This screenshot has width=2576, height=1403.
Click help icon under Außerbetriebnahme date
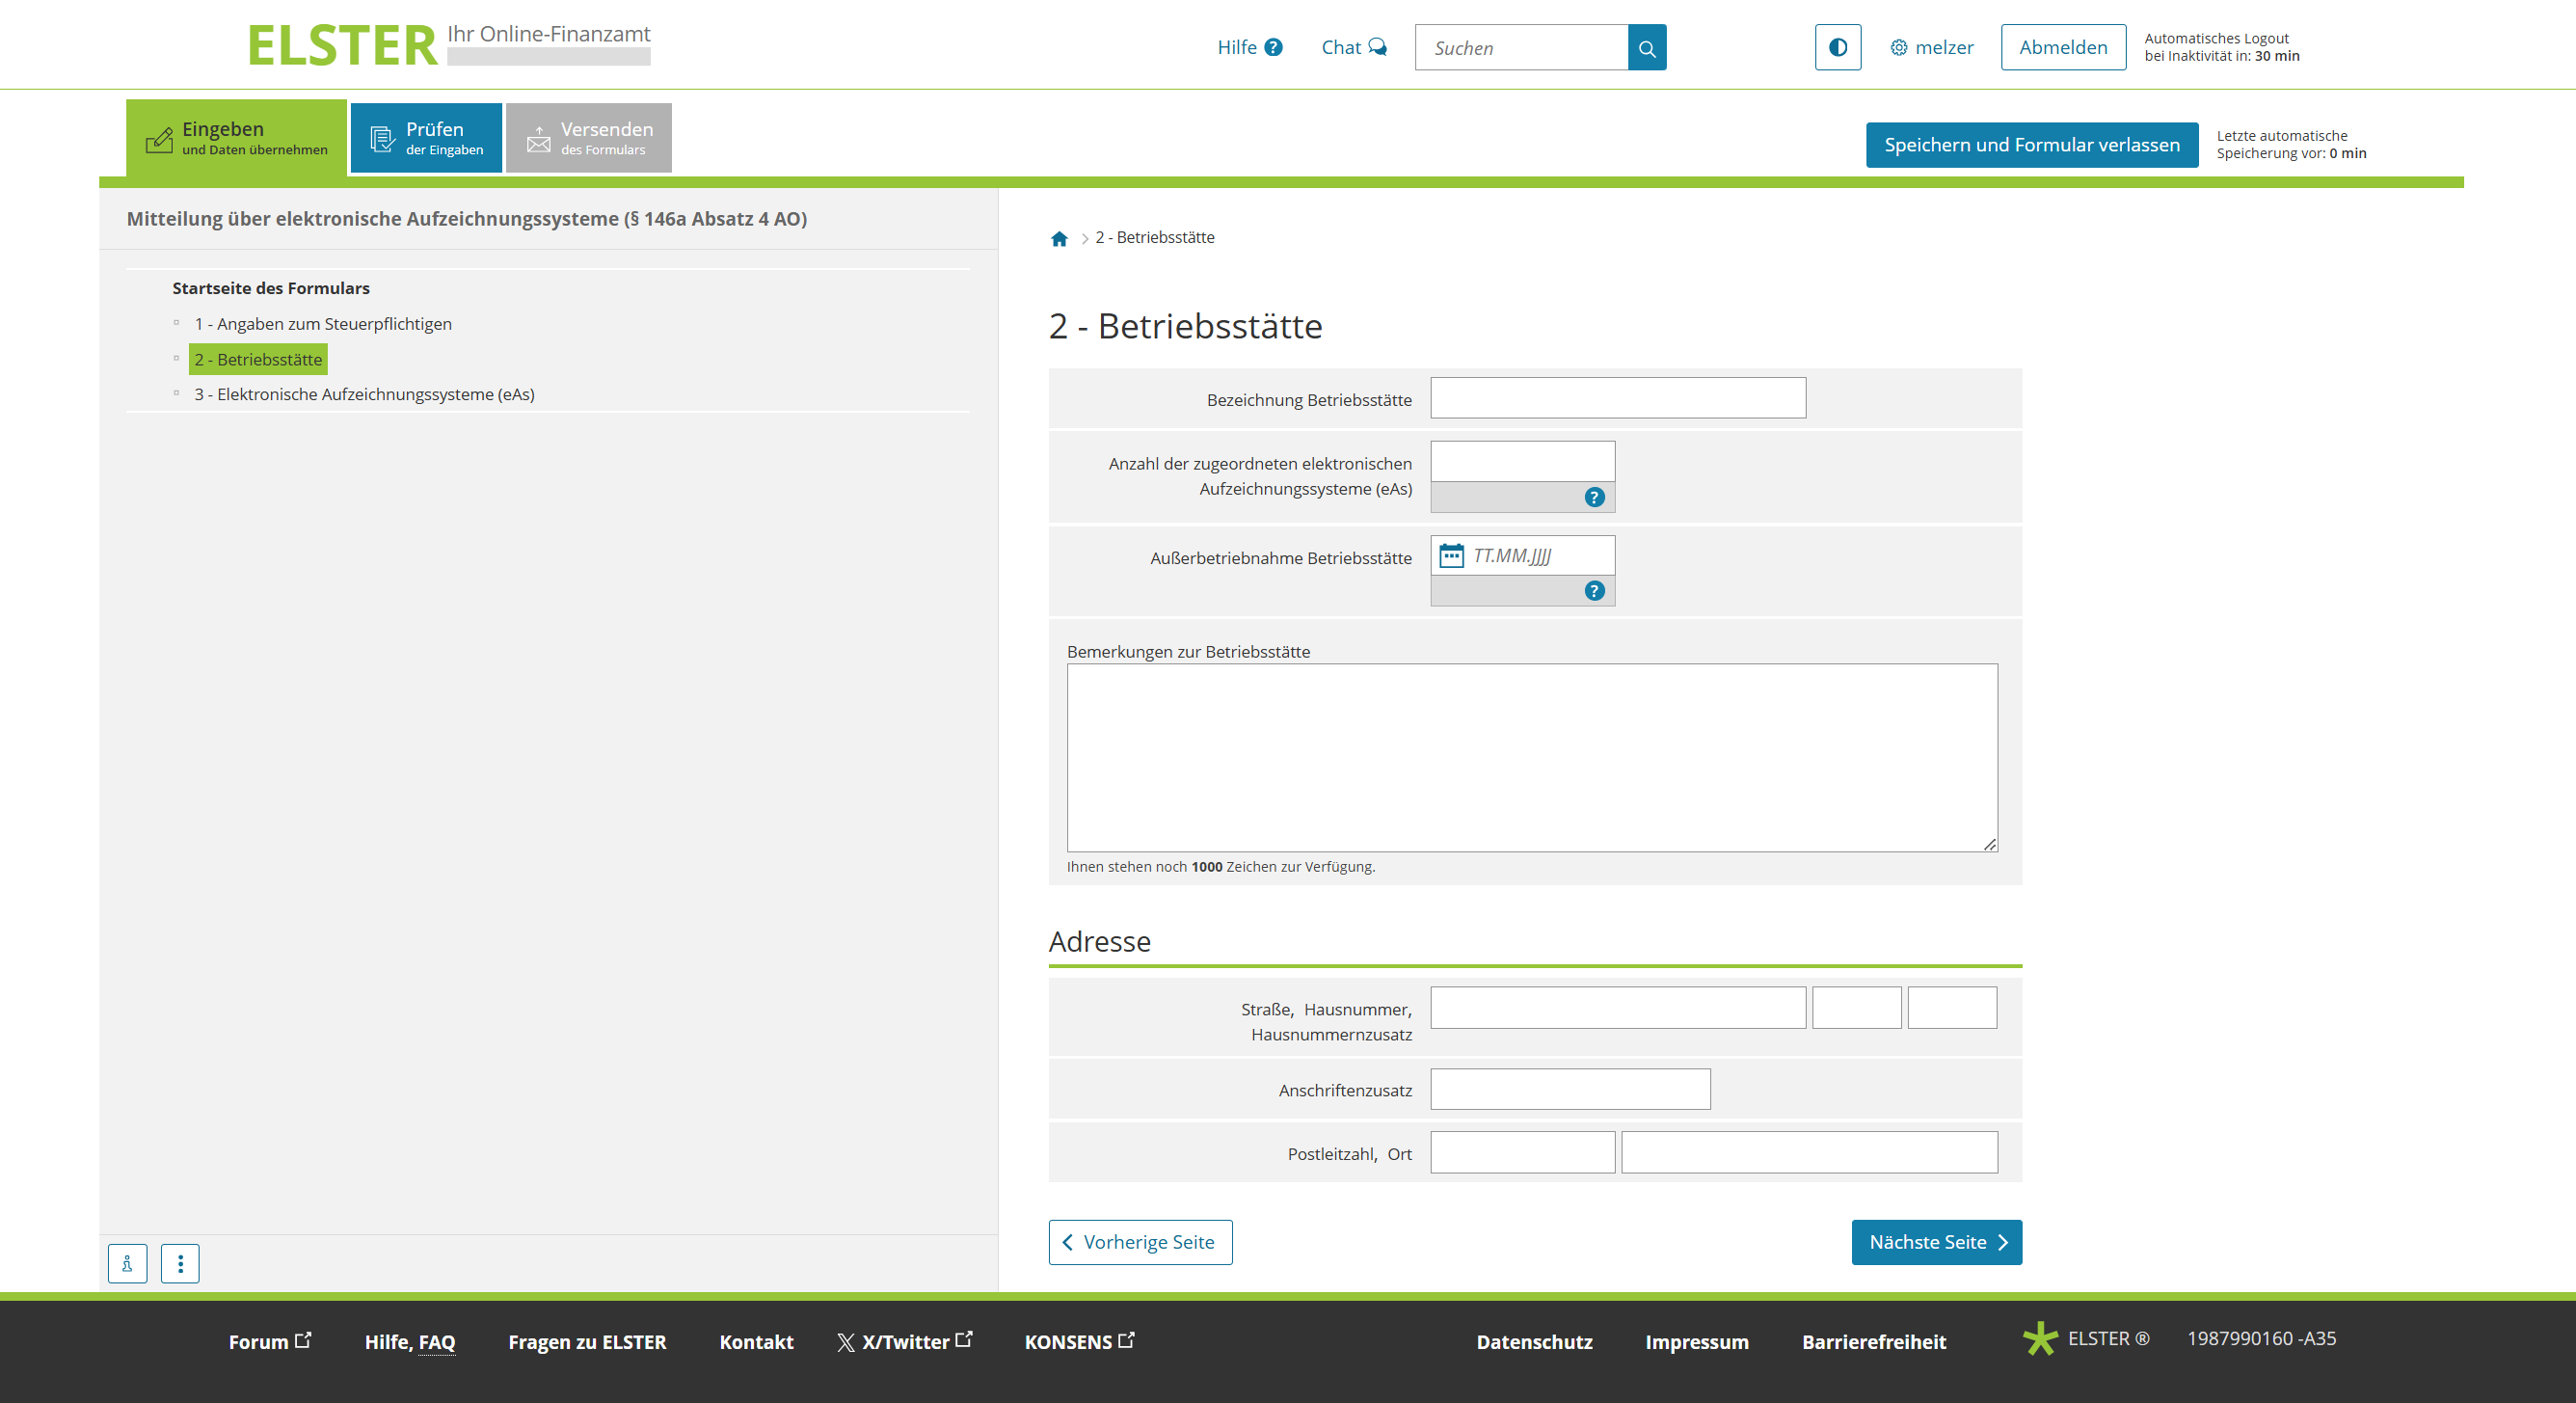(1594, 591)
